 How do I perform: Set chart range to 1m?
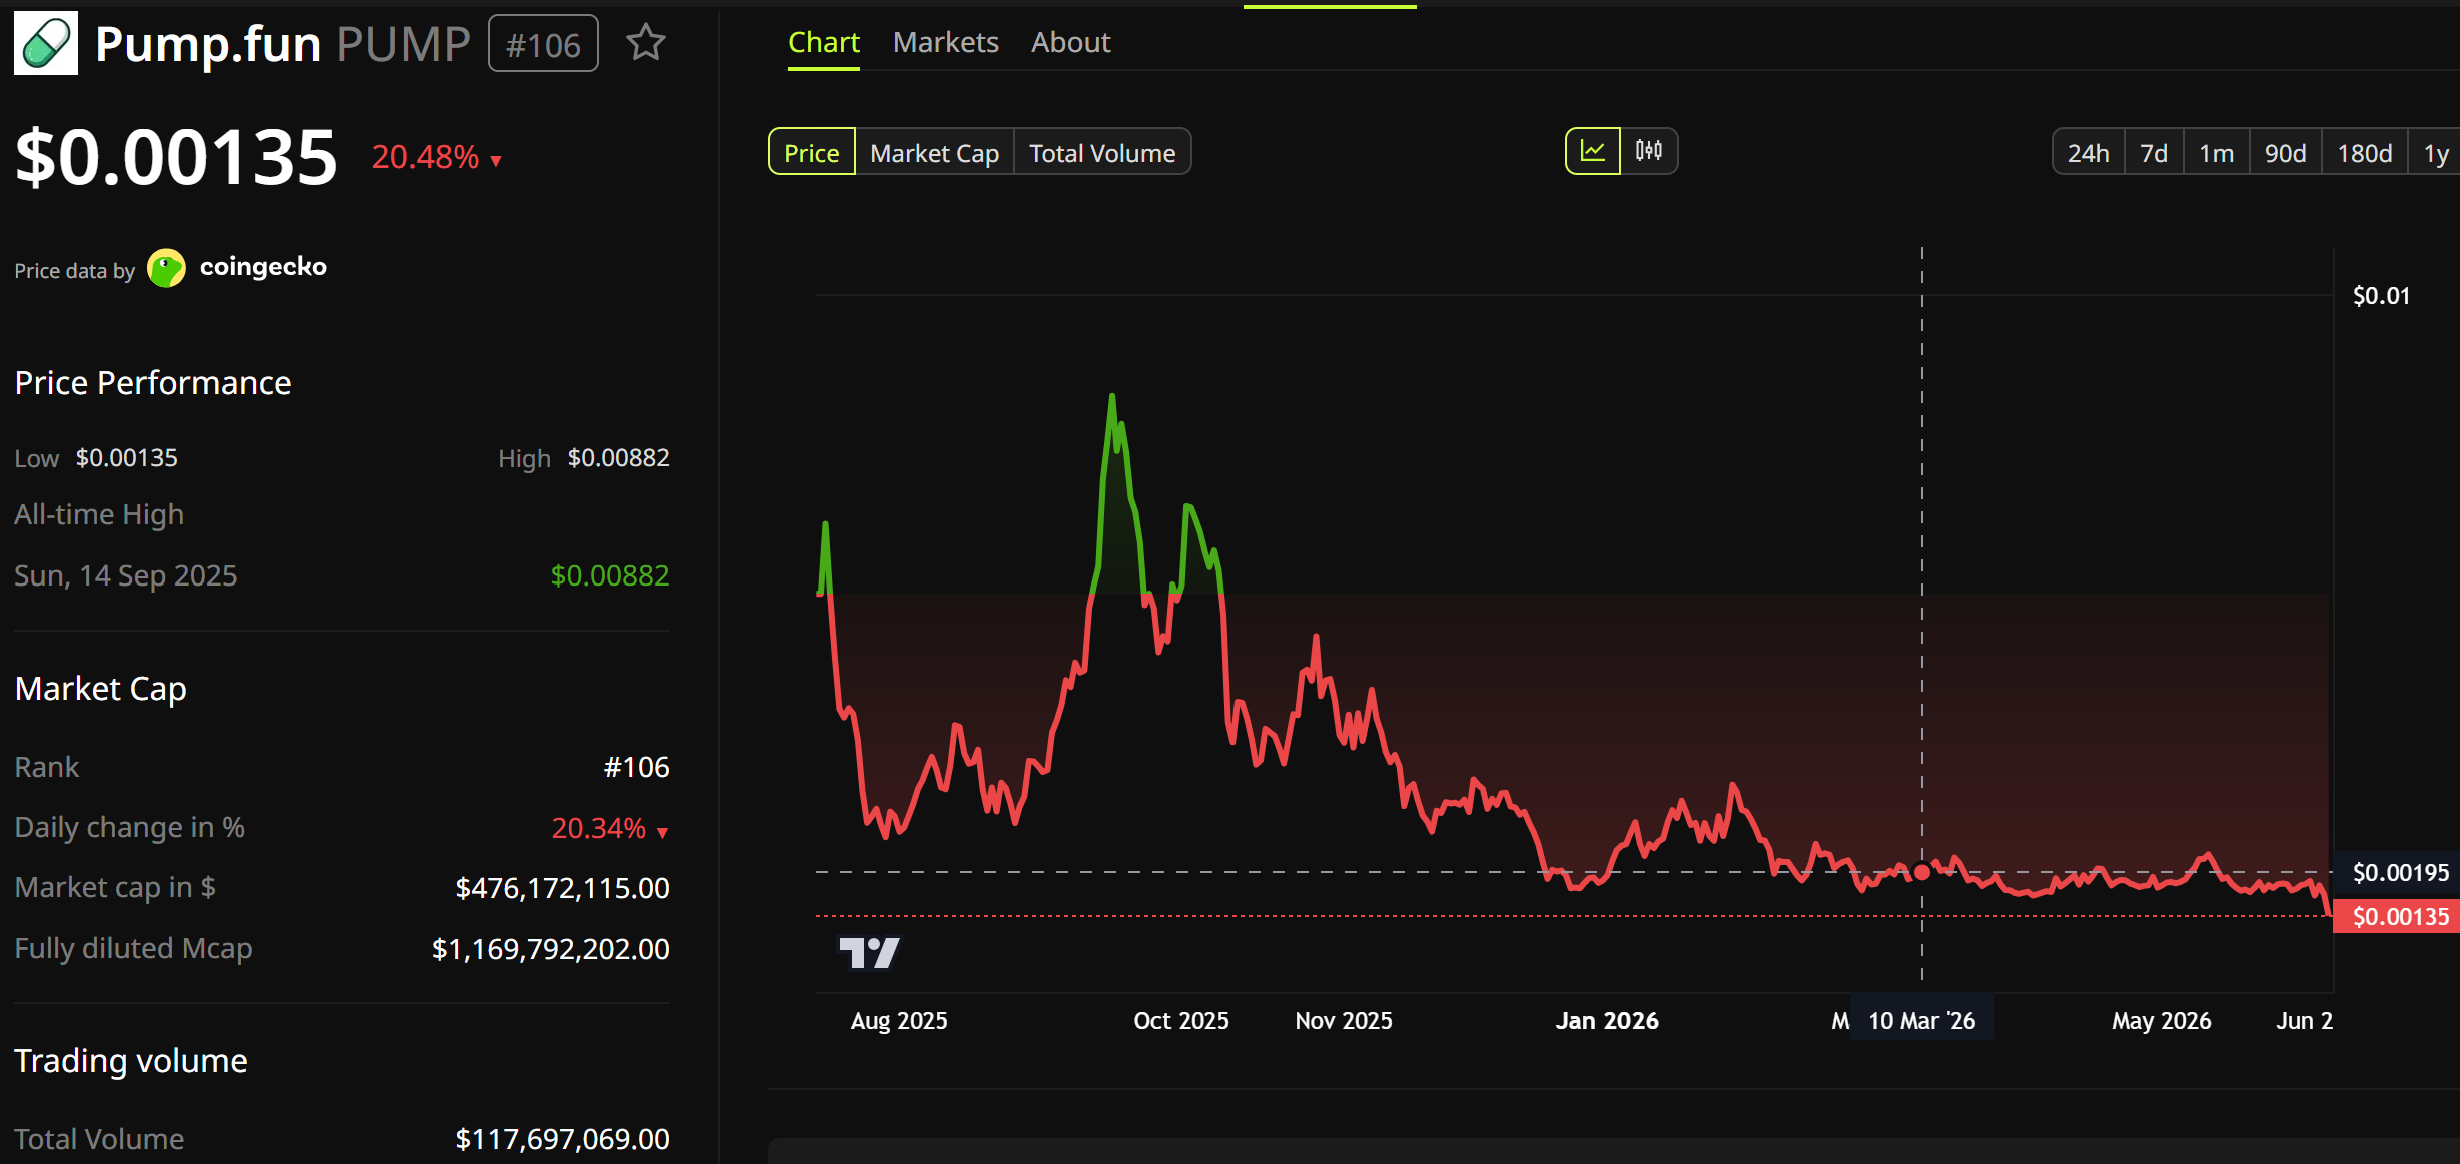2217,153
